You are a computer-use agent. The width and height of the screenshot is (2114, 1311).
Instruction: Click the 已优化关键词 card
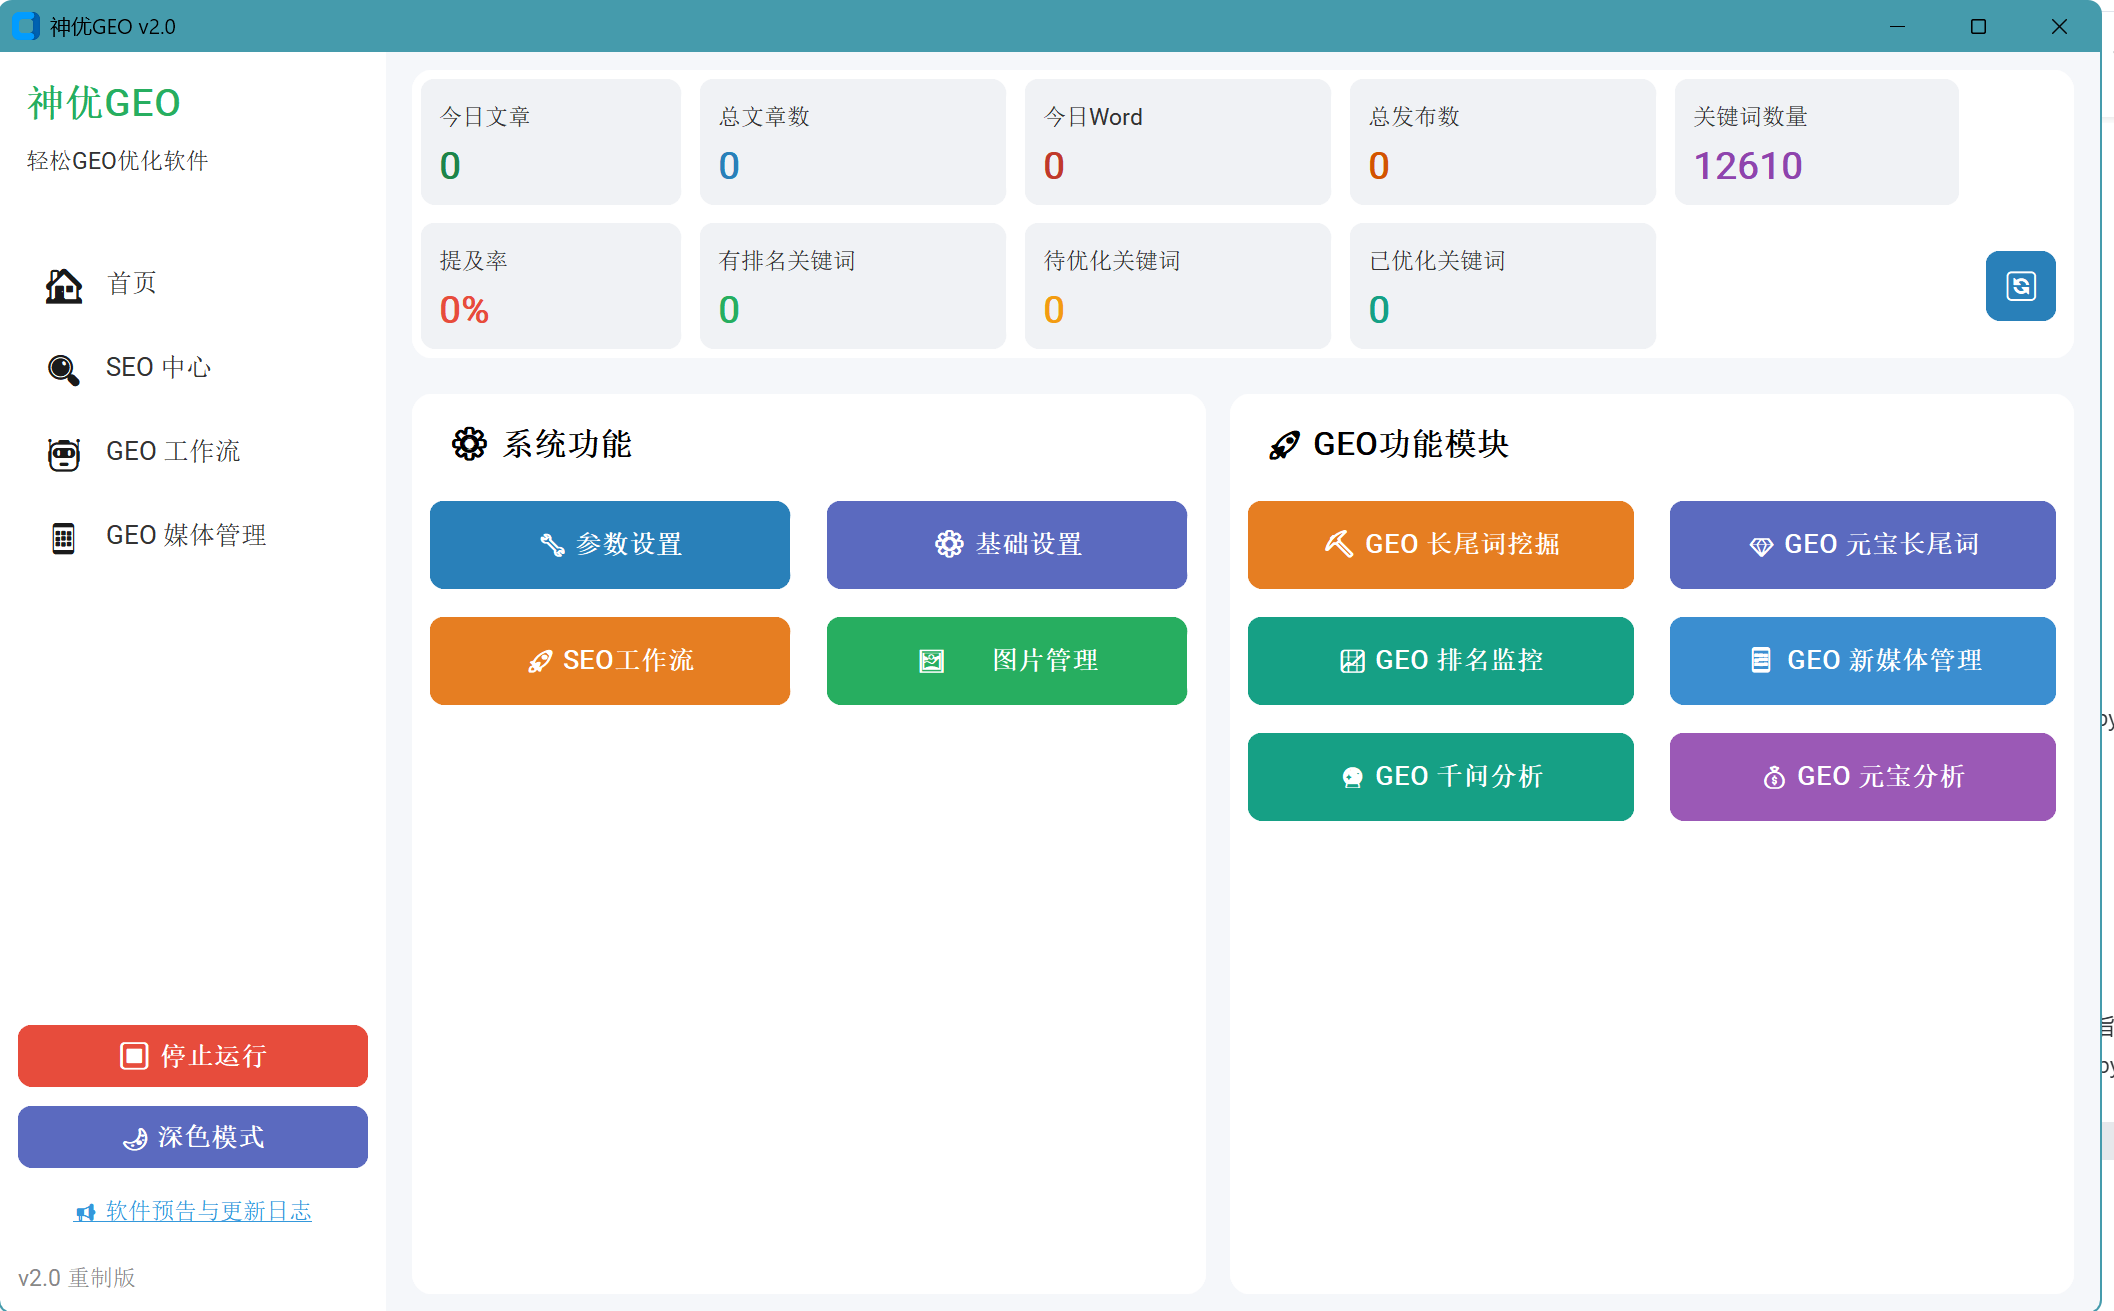1503,286
